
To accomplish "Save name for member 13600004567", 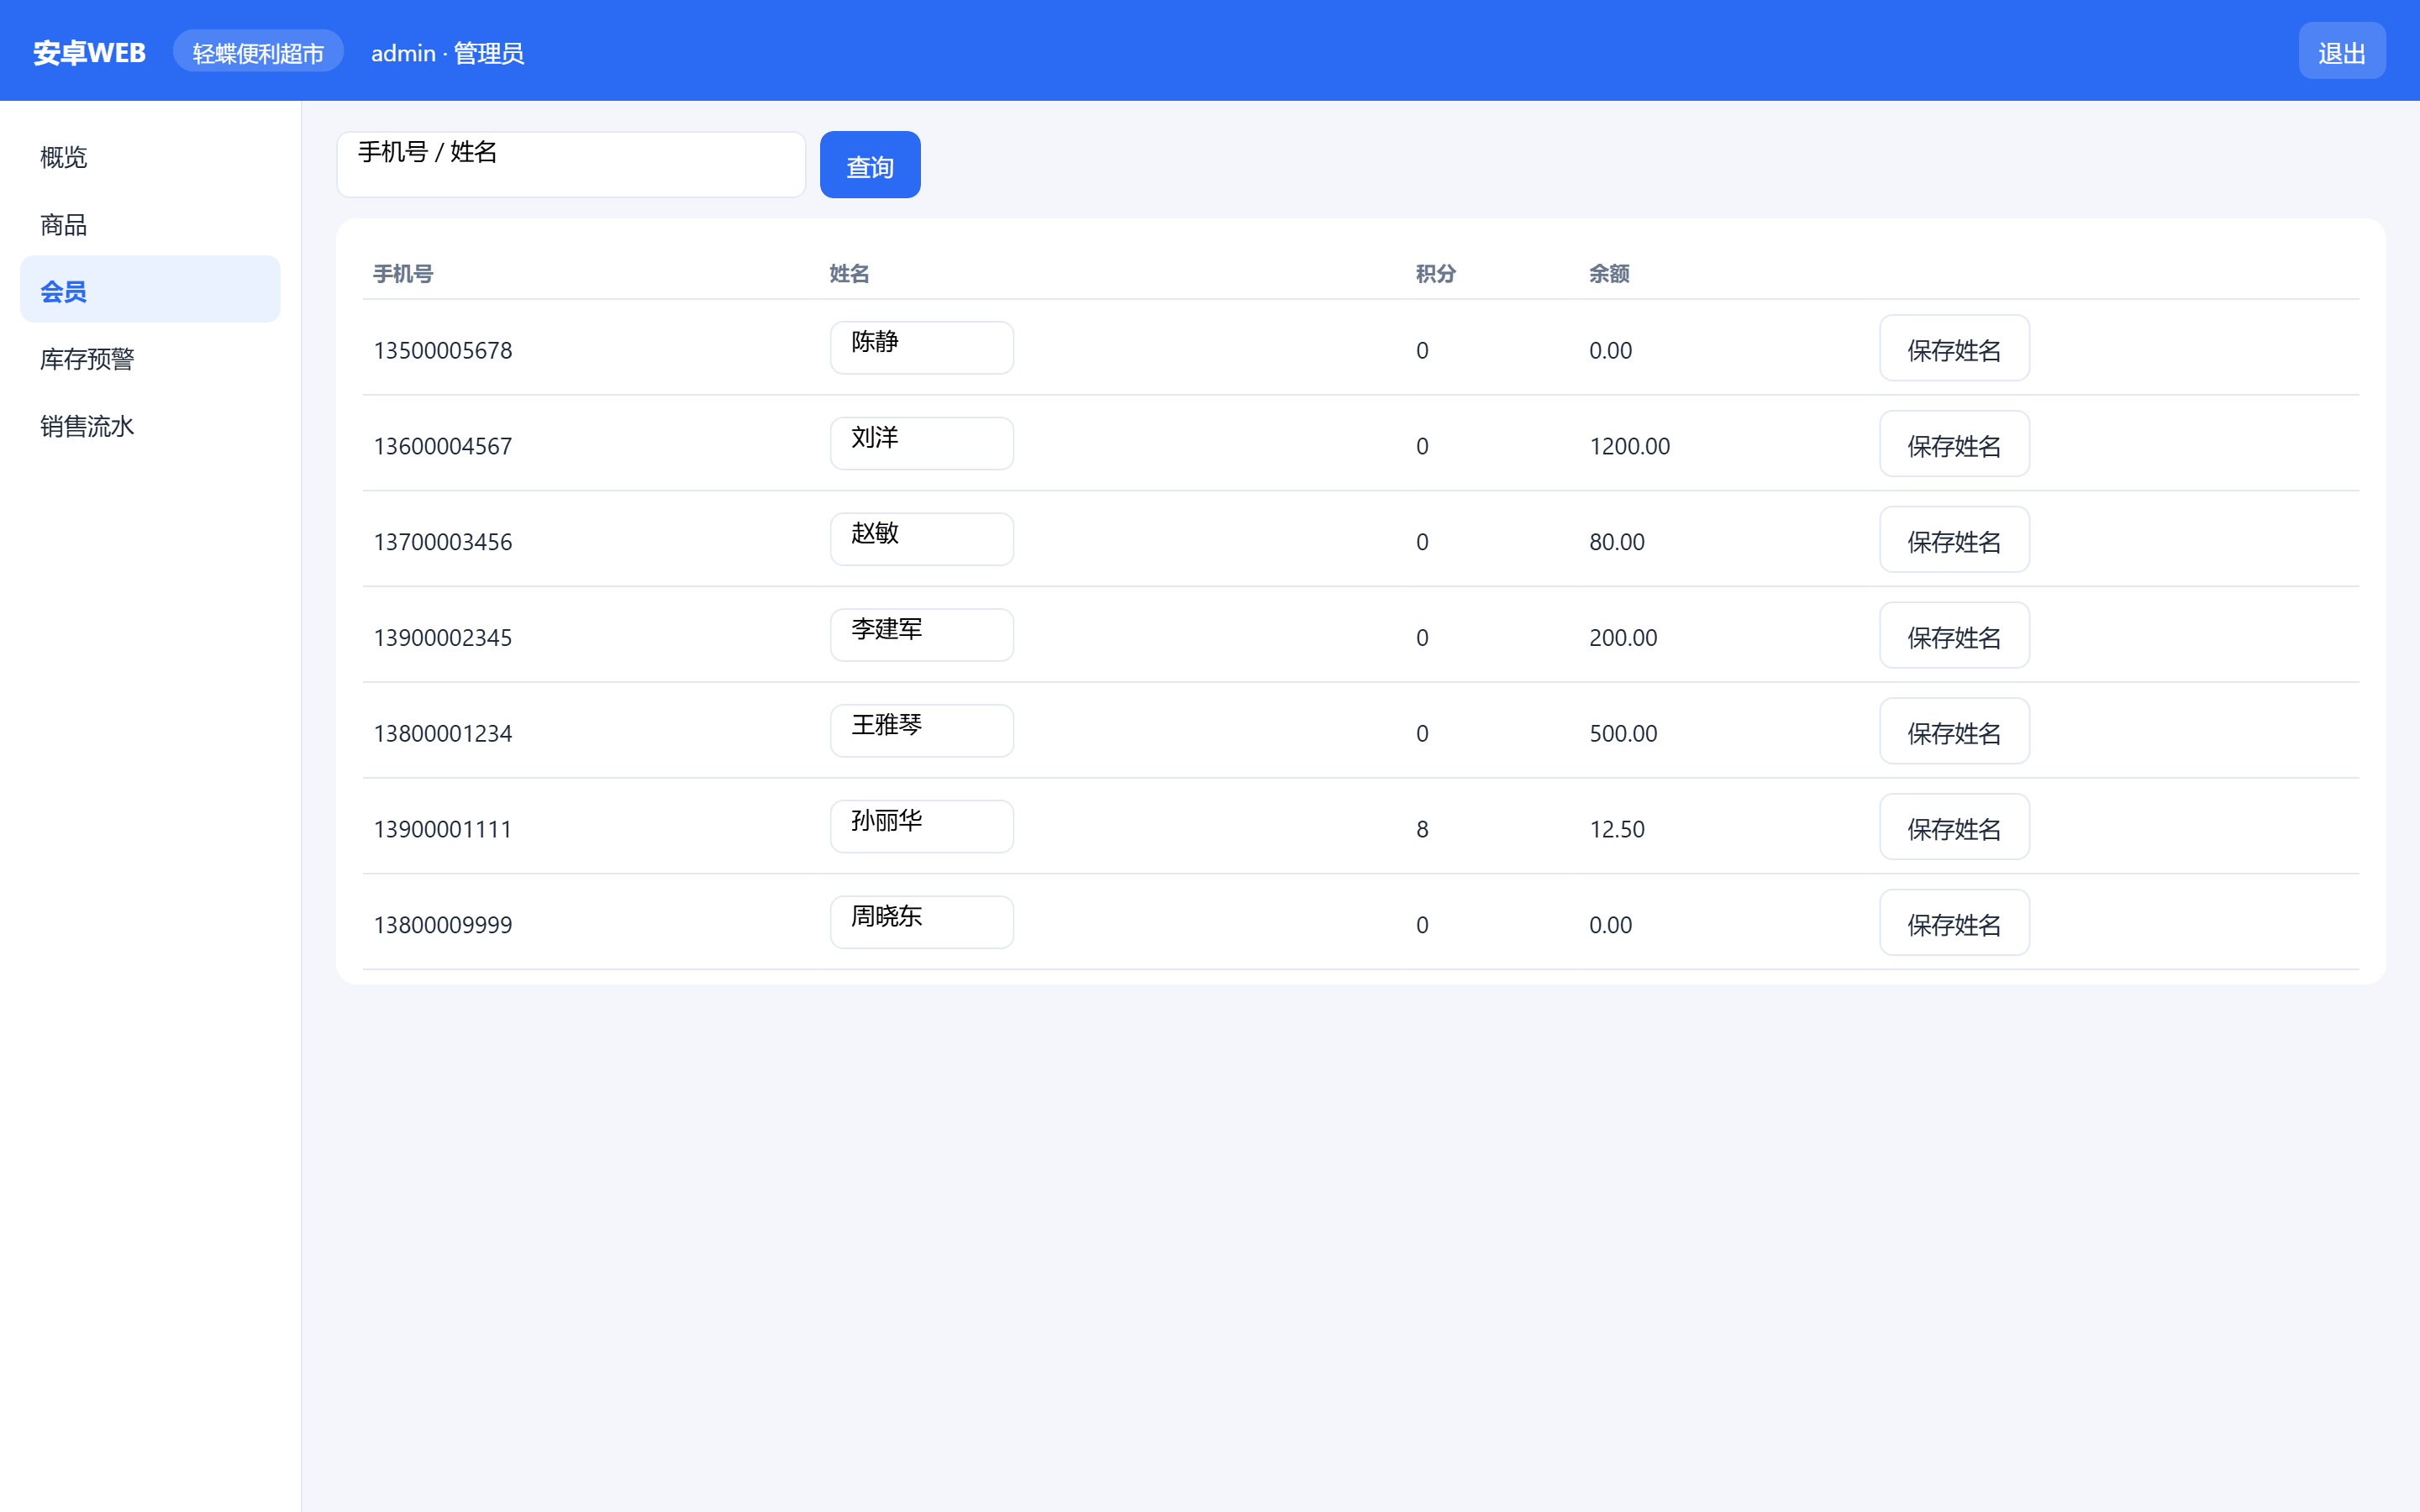I will coord(1954,444).
